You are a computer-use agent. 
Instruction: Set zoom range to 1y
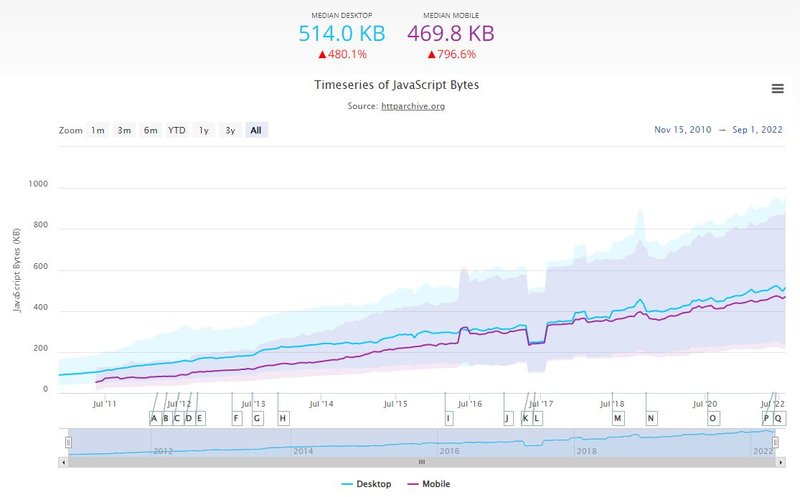[204, 130]
